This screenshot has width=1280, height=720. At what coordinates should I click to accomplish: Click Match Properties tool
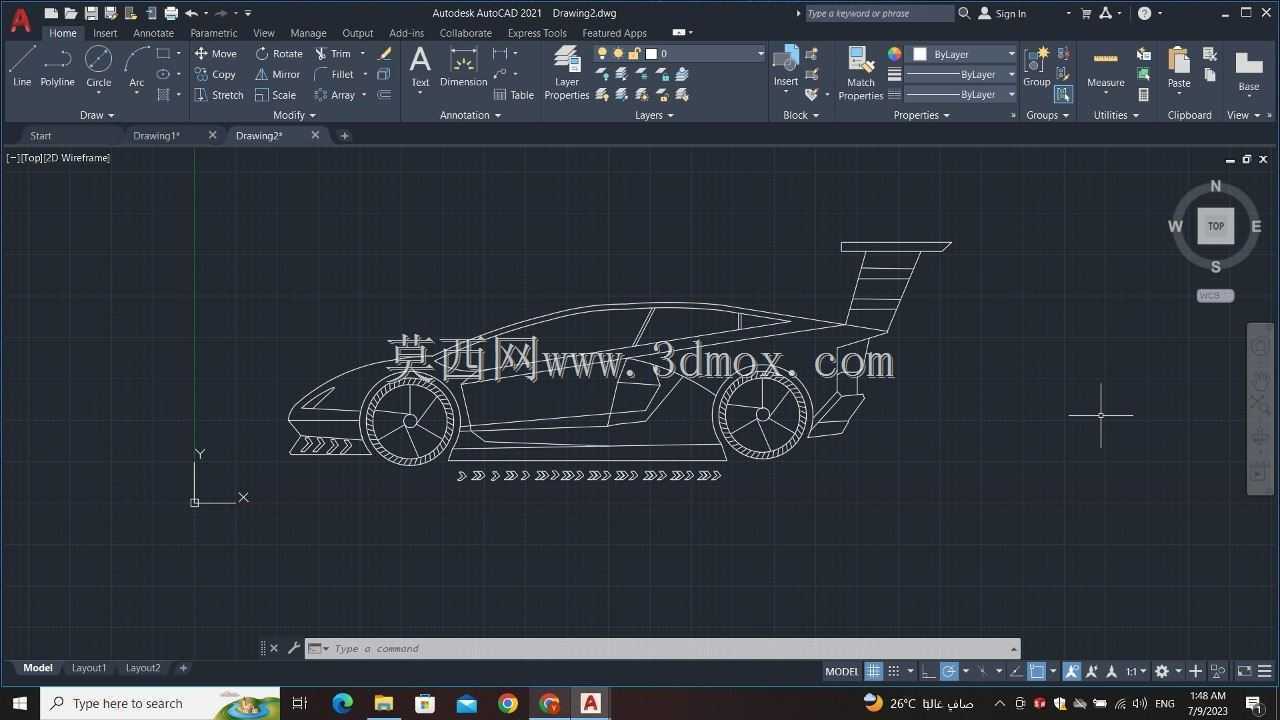tap(860, 72)
